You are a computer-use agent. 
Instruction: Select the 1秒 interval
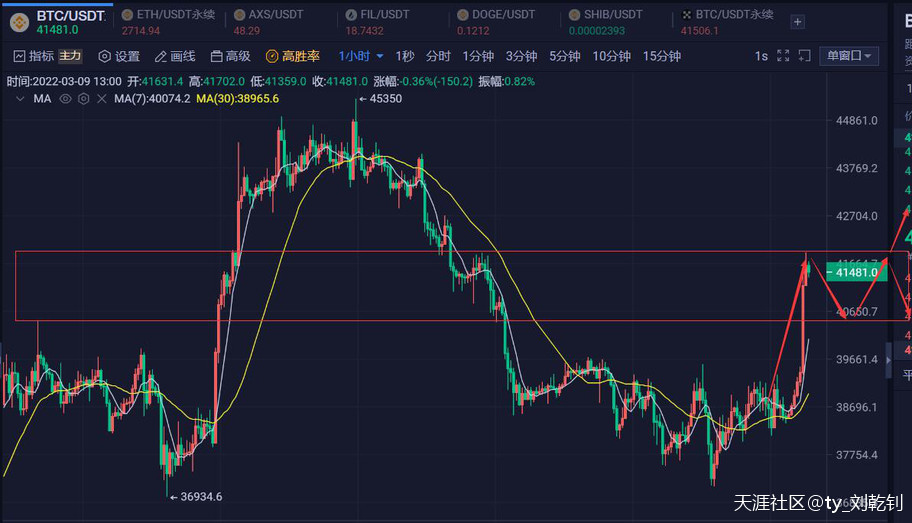coord(405,56)
